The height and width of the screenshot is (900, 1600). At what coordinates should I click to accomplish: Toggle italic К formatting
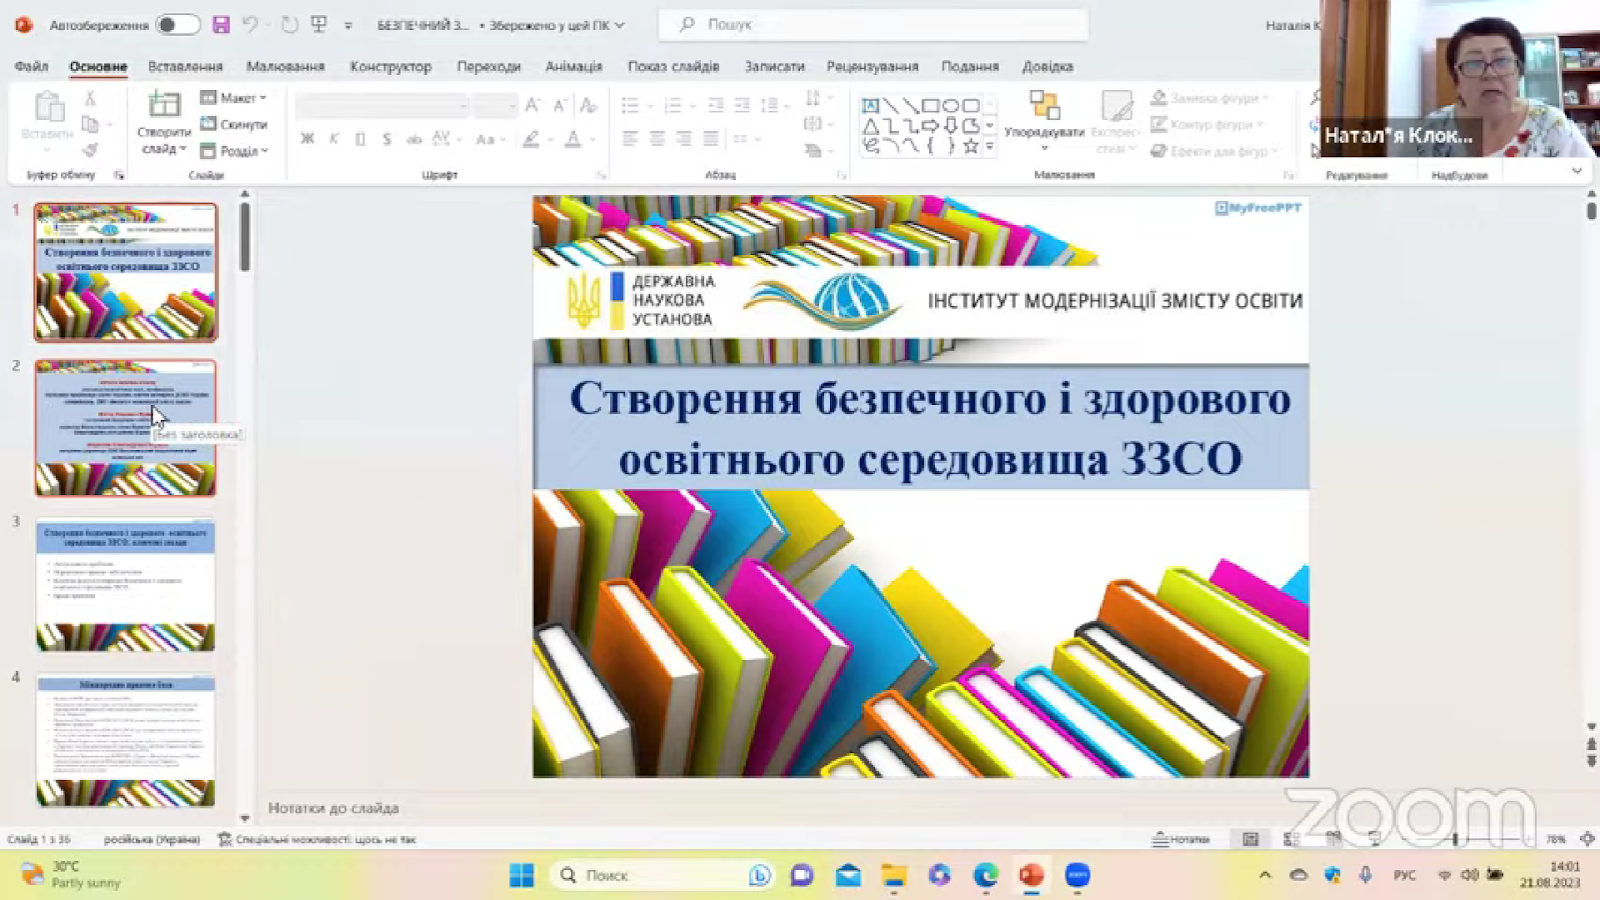pos(334,139)
